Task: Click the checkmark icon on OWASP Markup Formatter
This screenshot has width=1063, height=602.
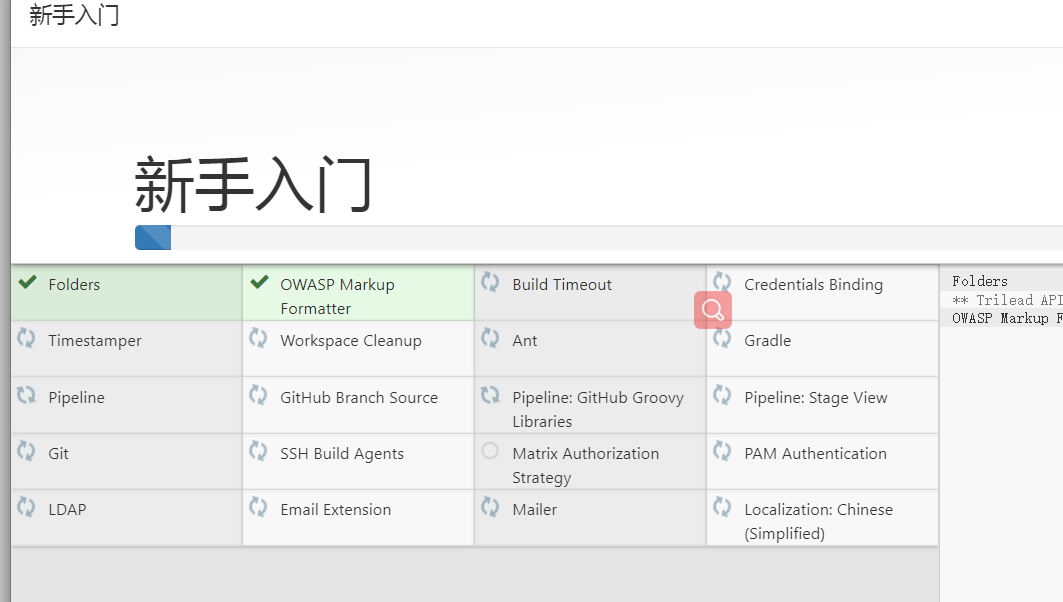Action: click(x=258, y=283)
